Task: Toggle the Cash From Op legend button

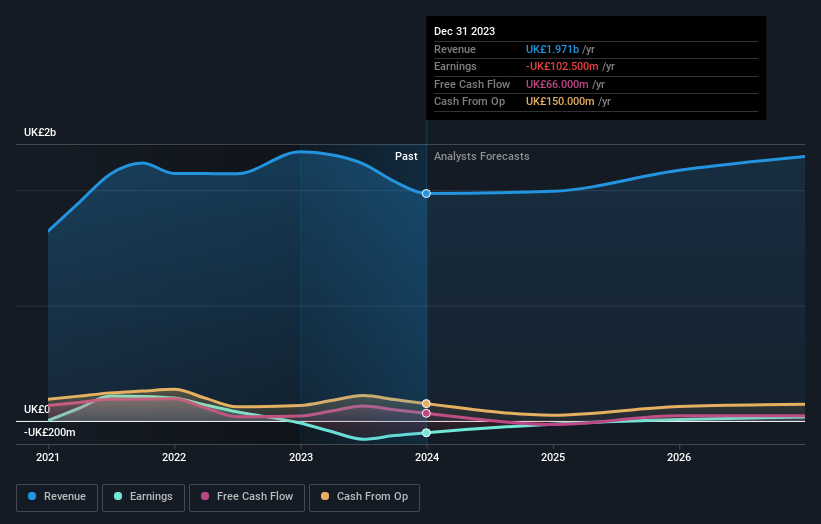Action: point(364,497)
